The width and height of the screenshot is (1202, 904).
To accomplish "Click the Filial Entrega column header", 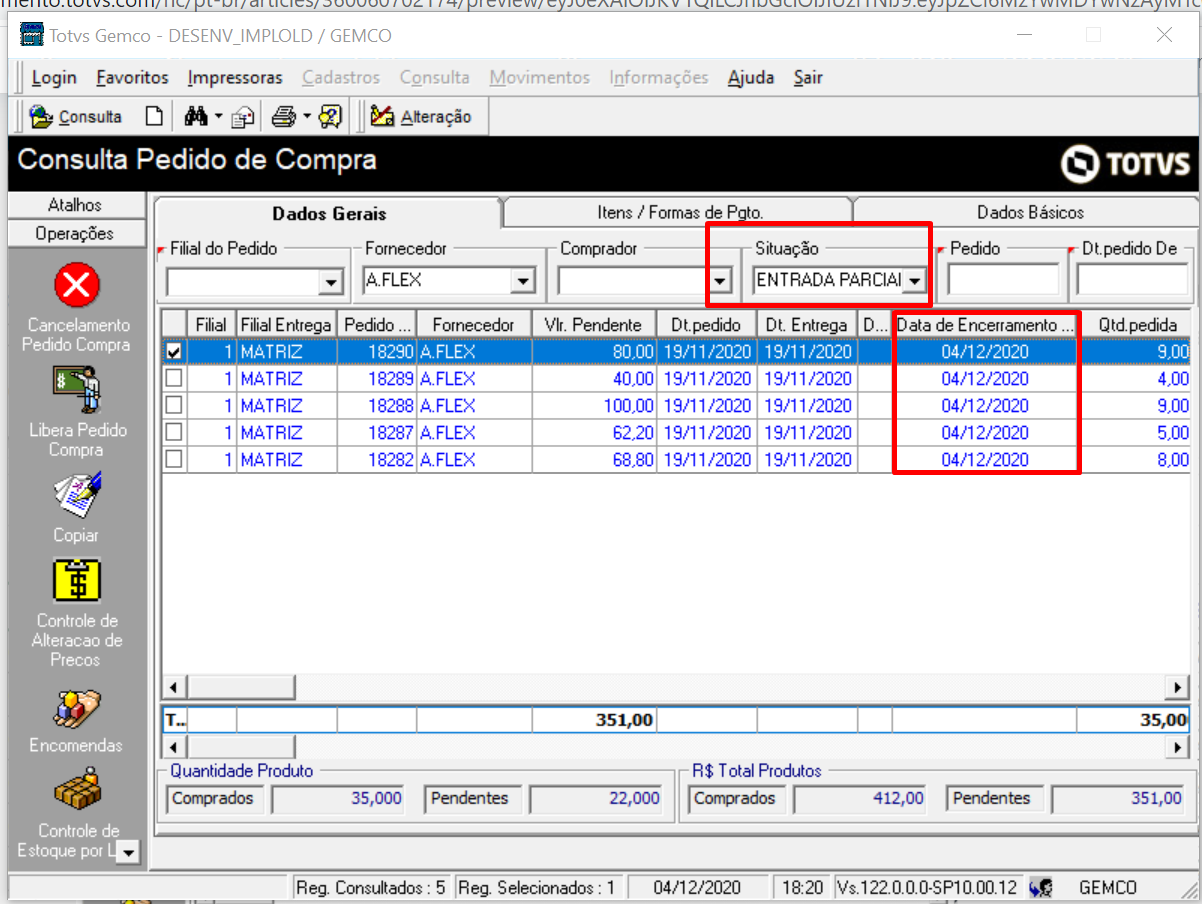I will click(286, 325).
